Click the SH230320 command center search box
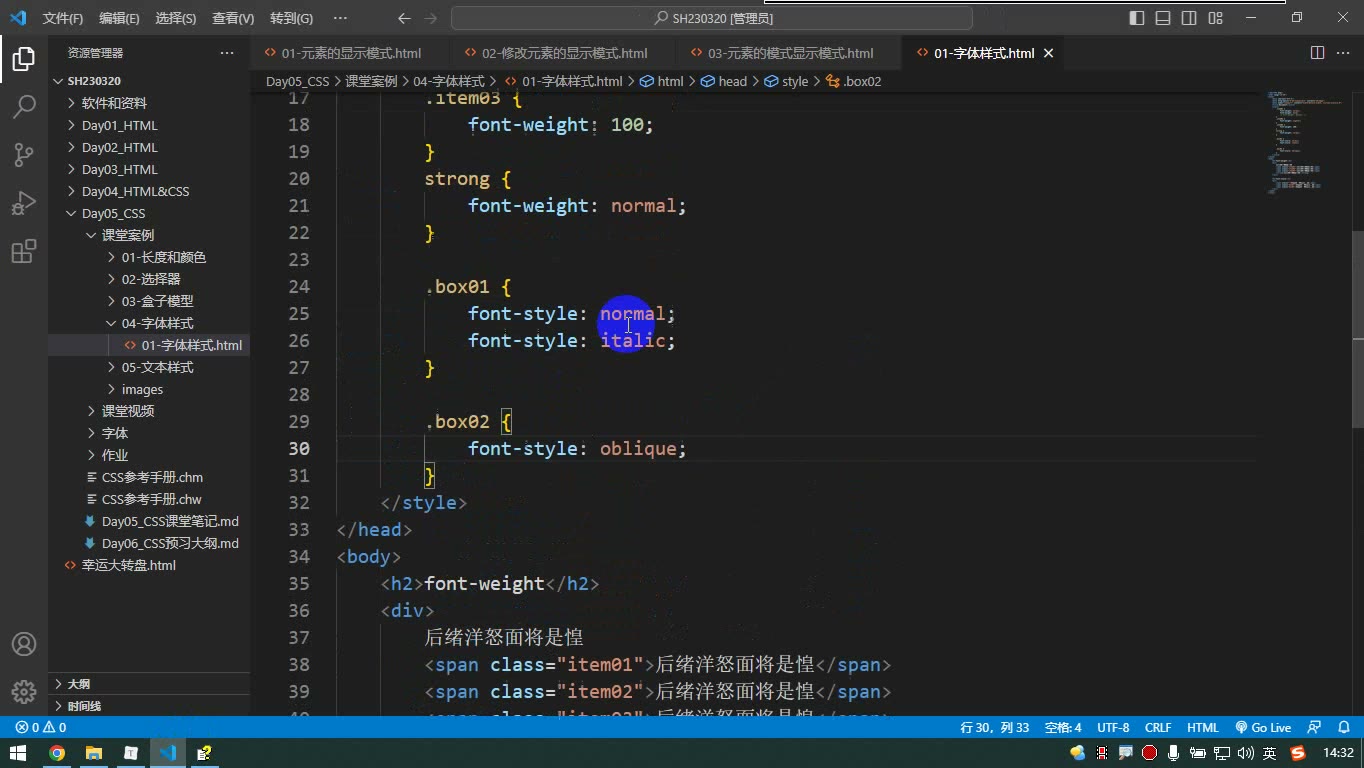The image size is (1364, 768). pos(712,18)
